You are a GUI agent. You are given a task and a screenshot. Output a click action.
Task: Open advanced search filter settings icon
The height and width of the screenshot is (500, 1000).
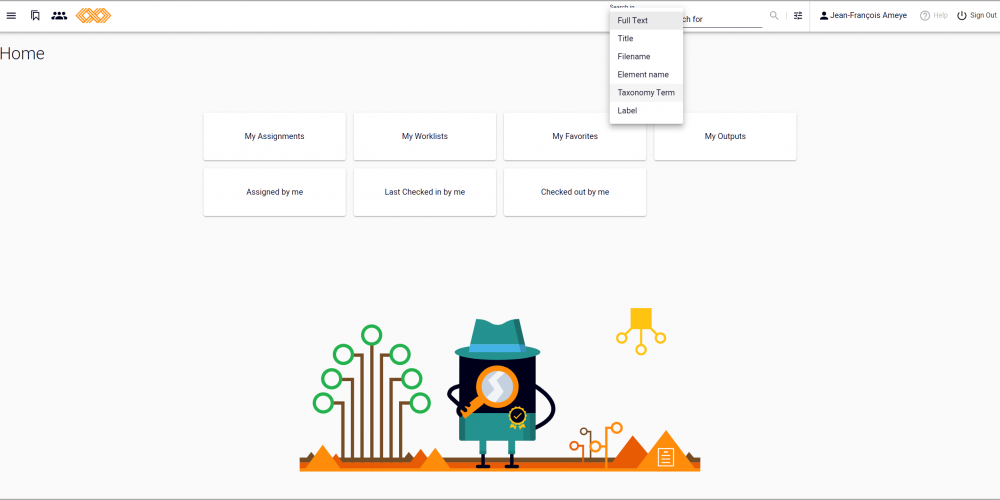[798, 16]
